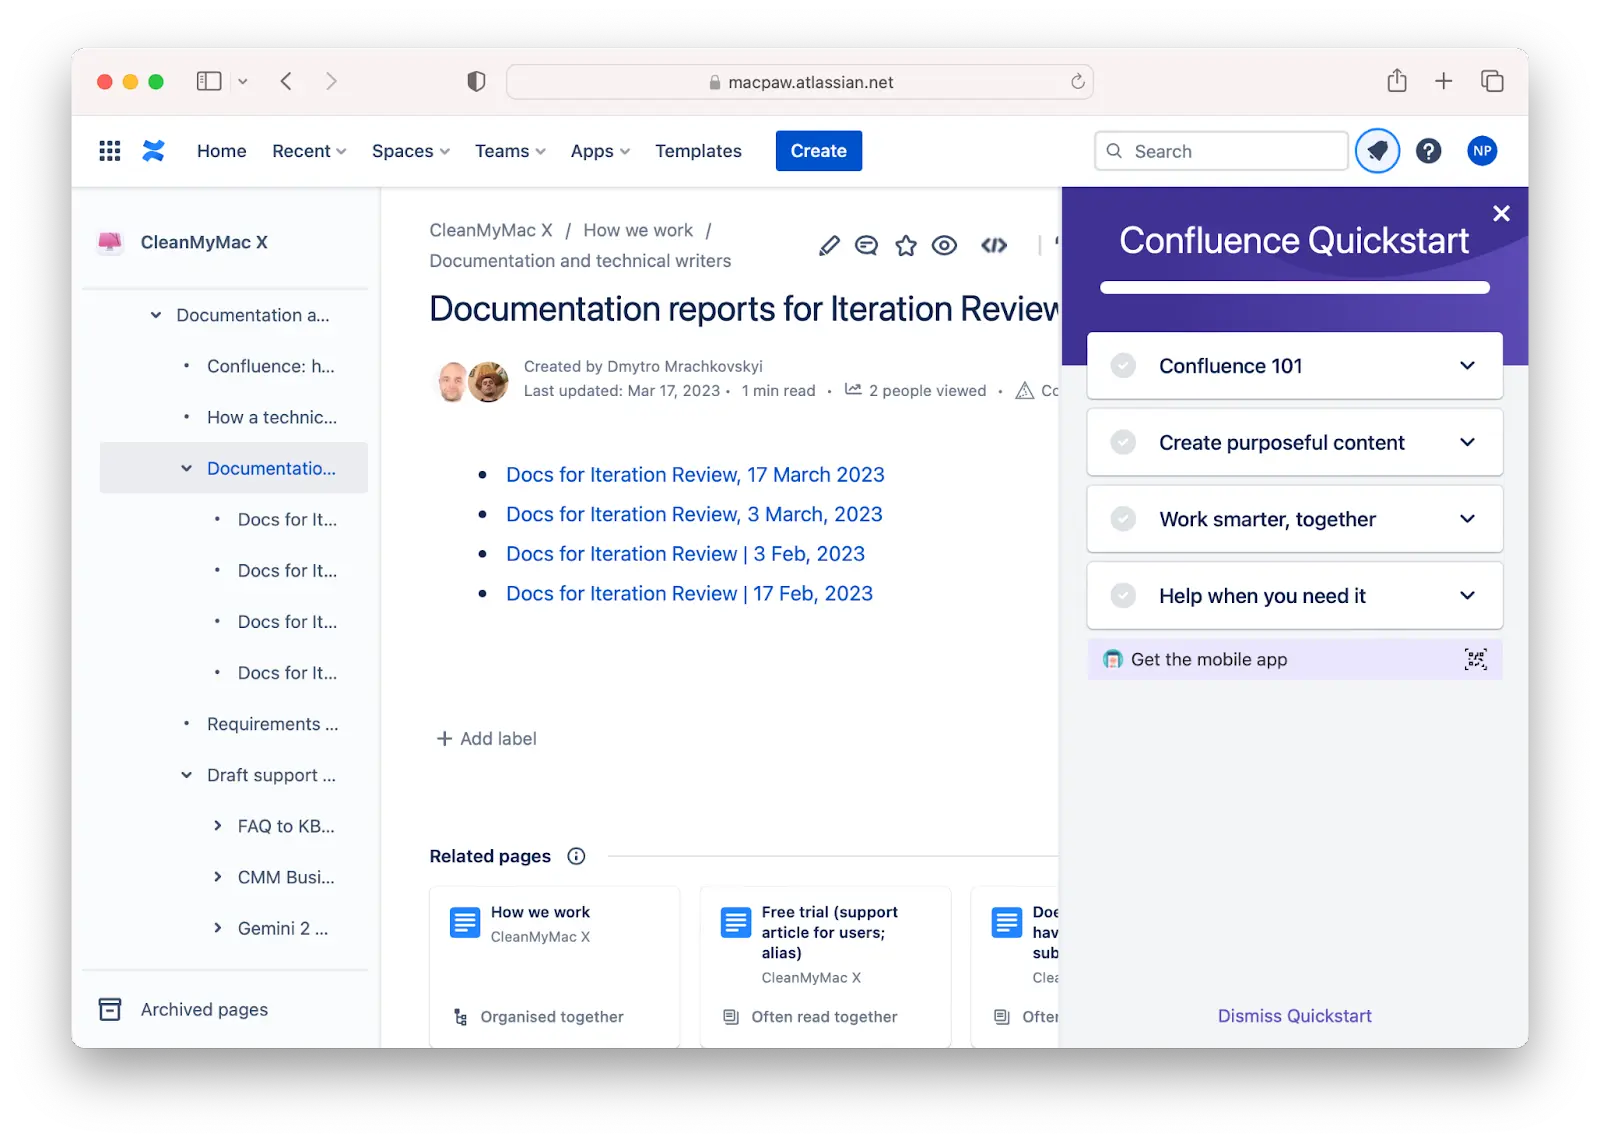Check the Confluence 101 completion circle

(1123, 366)
